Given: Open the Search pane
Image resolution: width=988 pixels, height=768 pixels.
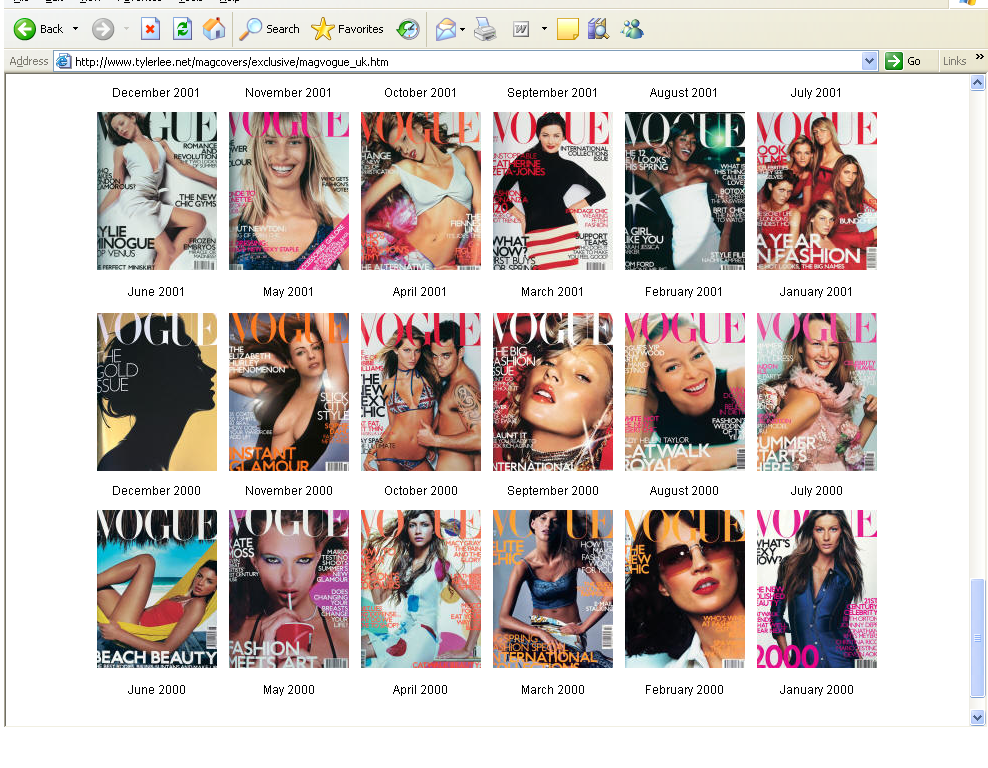Looking at the screenshot, I should pos(270,29).
